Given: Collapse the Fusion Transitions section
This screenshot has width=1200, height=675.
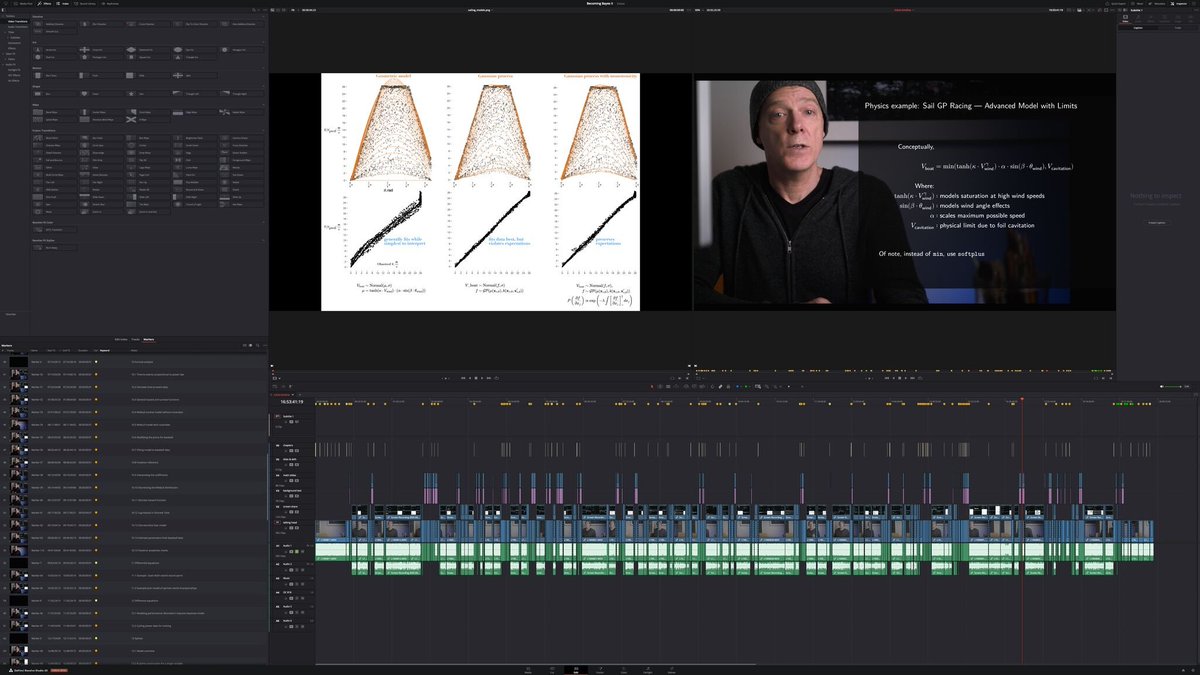Looking at the screenshot, I should coord(263,128).
